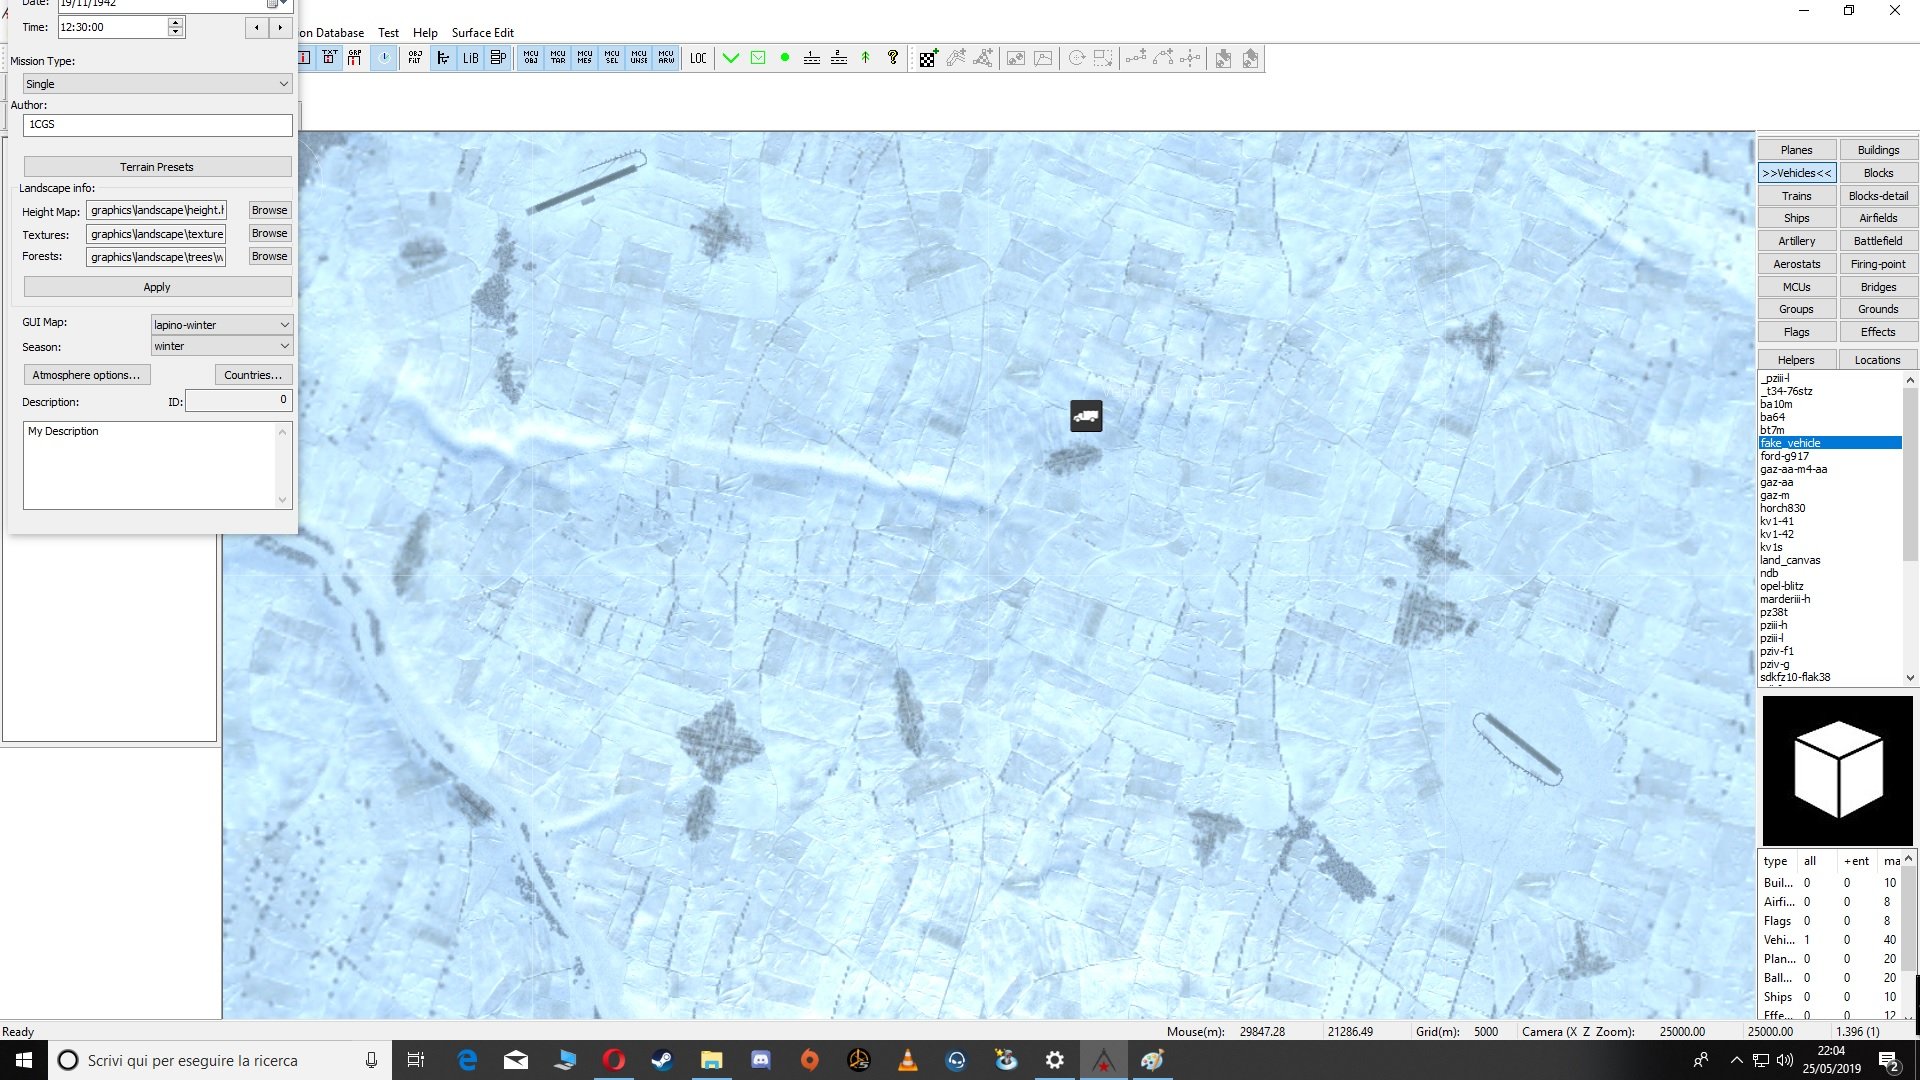Toggle the MCU MES display button

(x=585, y=58)
